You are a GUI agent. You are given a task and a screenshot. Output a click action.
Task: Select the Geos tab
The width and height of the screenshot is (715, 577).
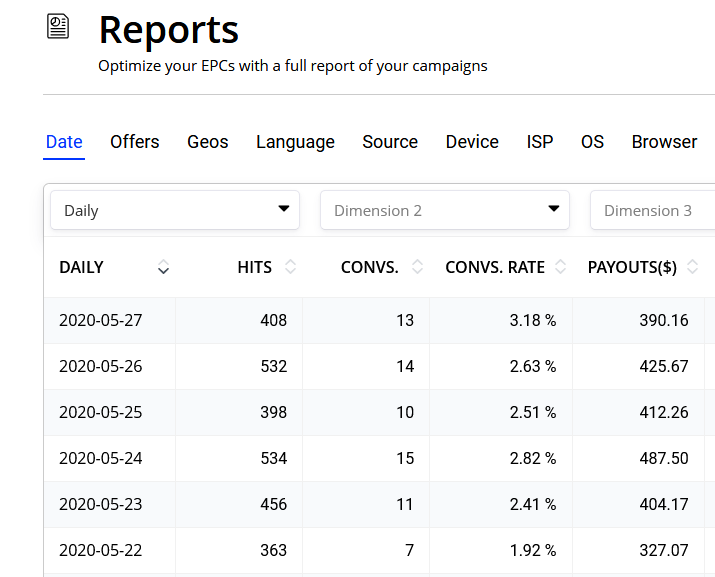coord(208,142)
